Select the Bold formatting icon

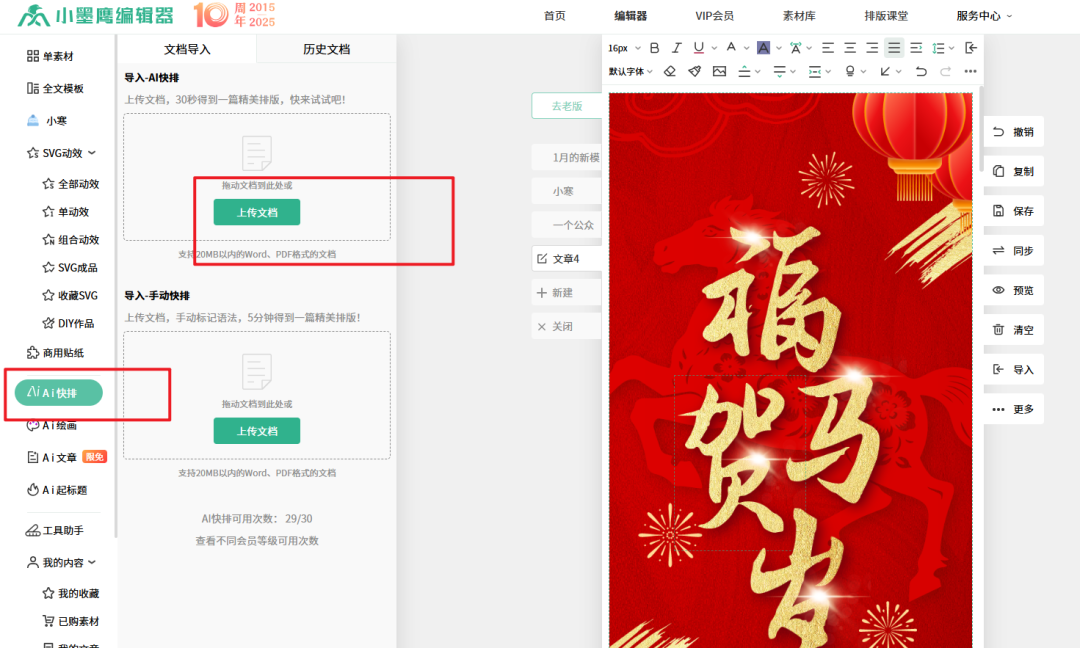[x=654, y=47]
